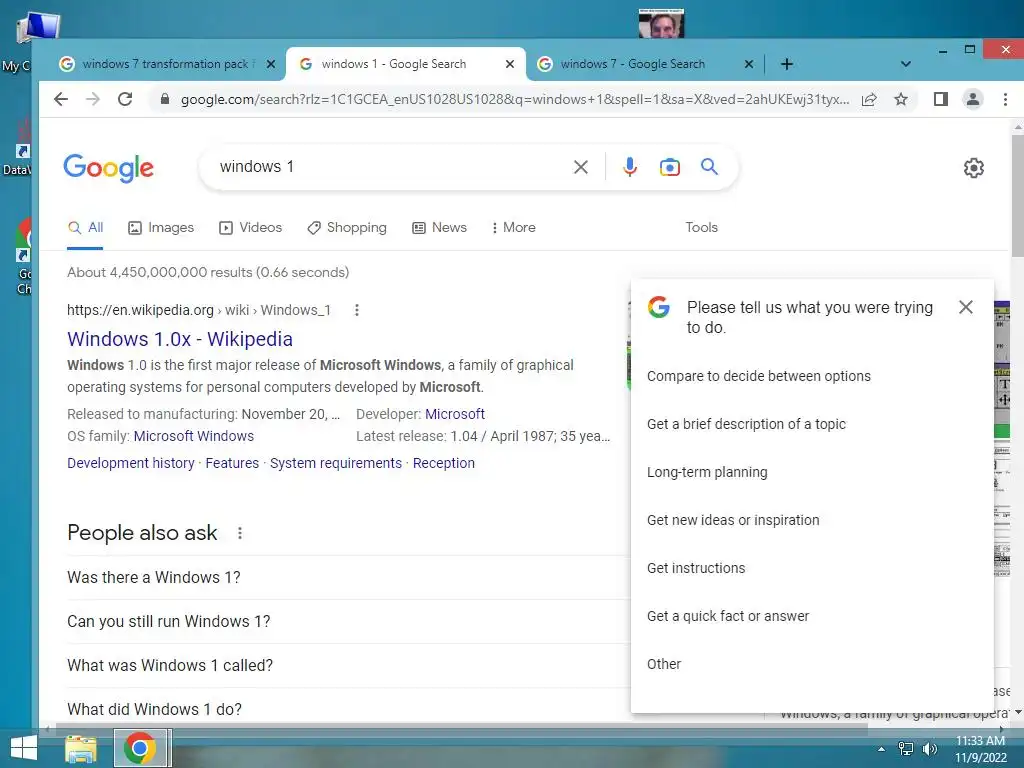The width and height of the screenshot is (1024, 768).
Task: Close the windows 7 - Google Search tab
Action: (x=749, y=64)
